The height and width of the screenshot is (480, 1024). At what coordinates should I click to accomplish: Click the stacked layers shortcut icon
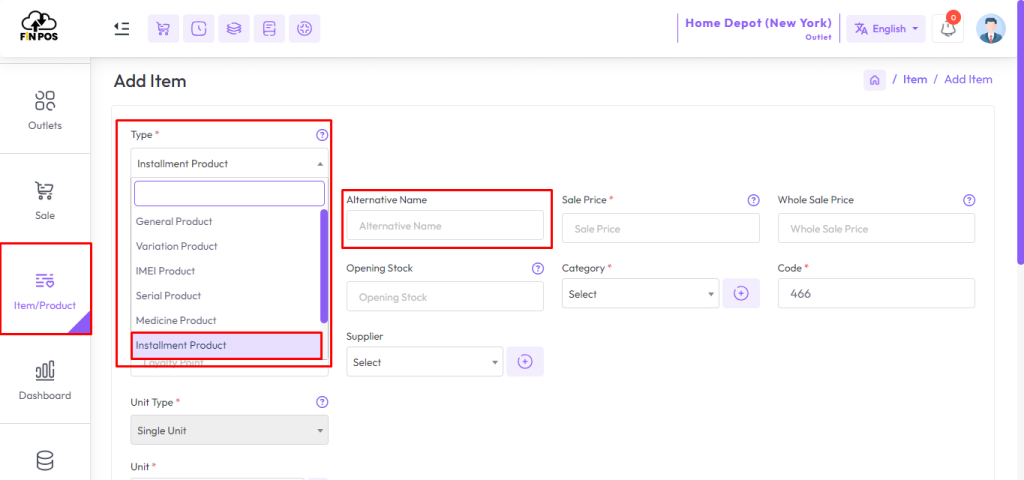click(x=234, y=29)
